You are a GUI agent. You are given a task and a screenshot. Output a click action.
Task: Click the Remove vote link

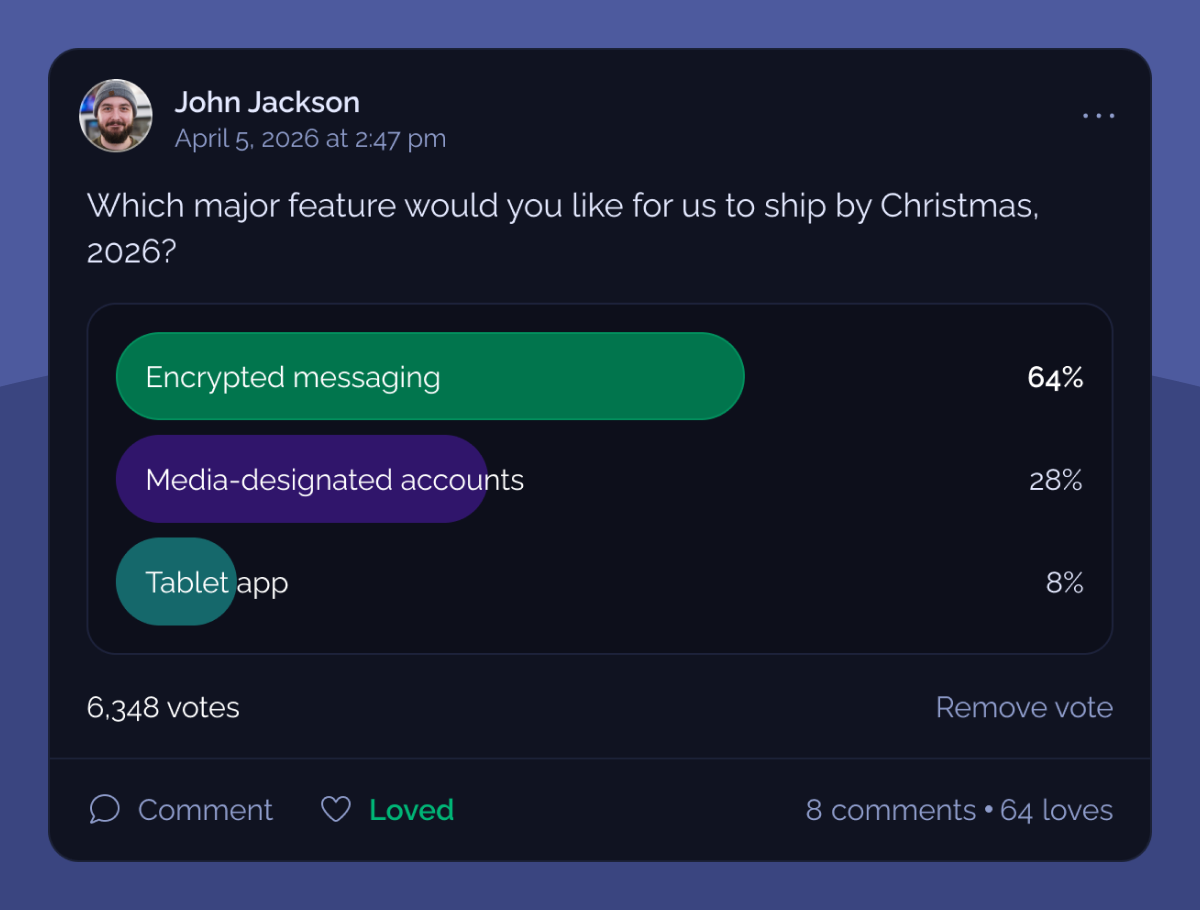(x=1024, y=707)
